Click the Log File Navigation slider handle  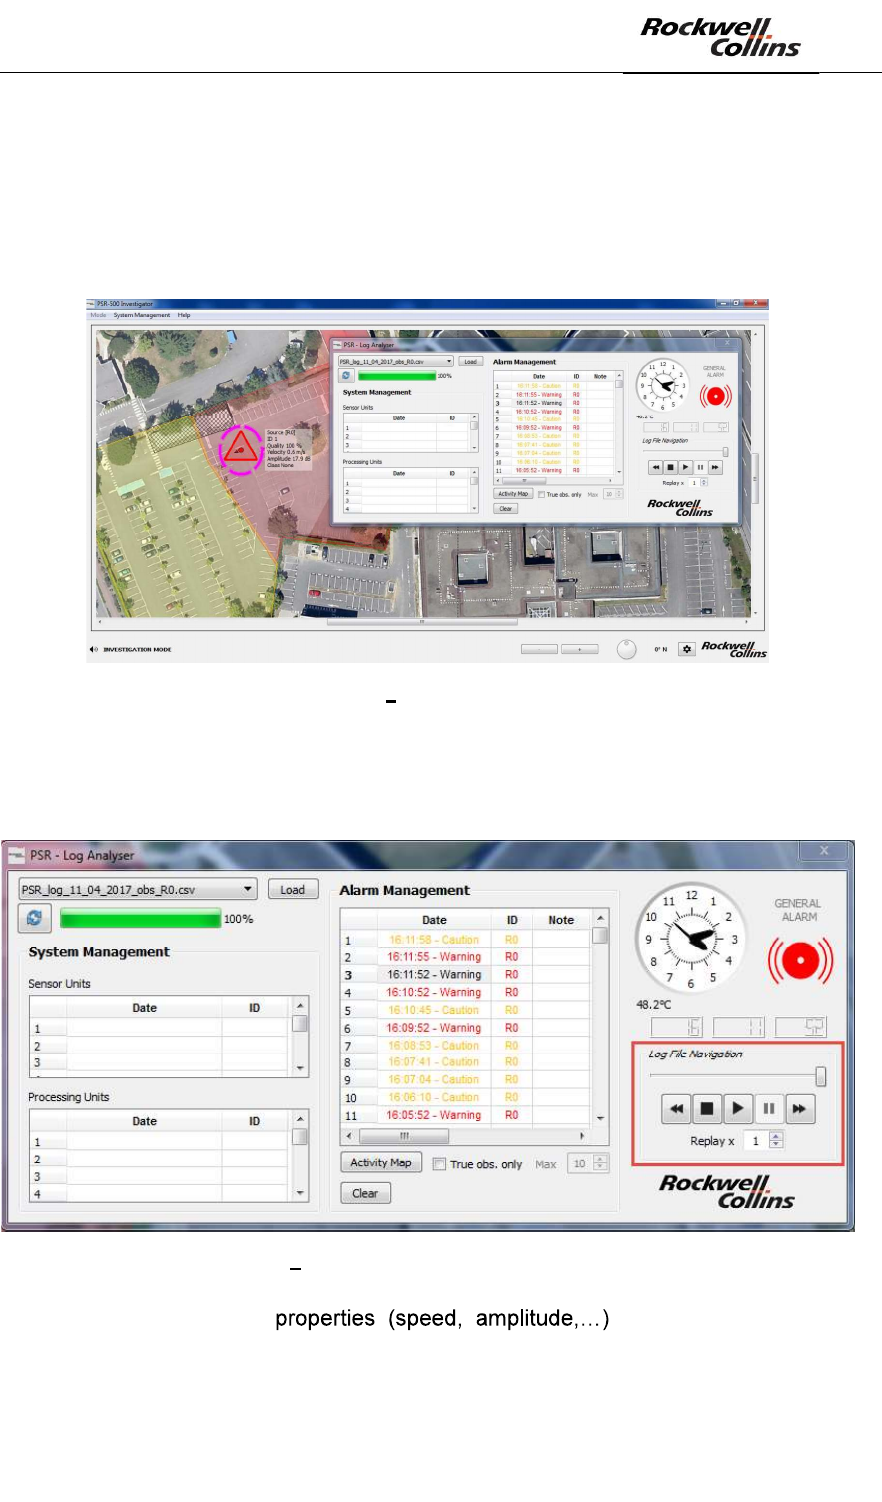point(821,1076)
